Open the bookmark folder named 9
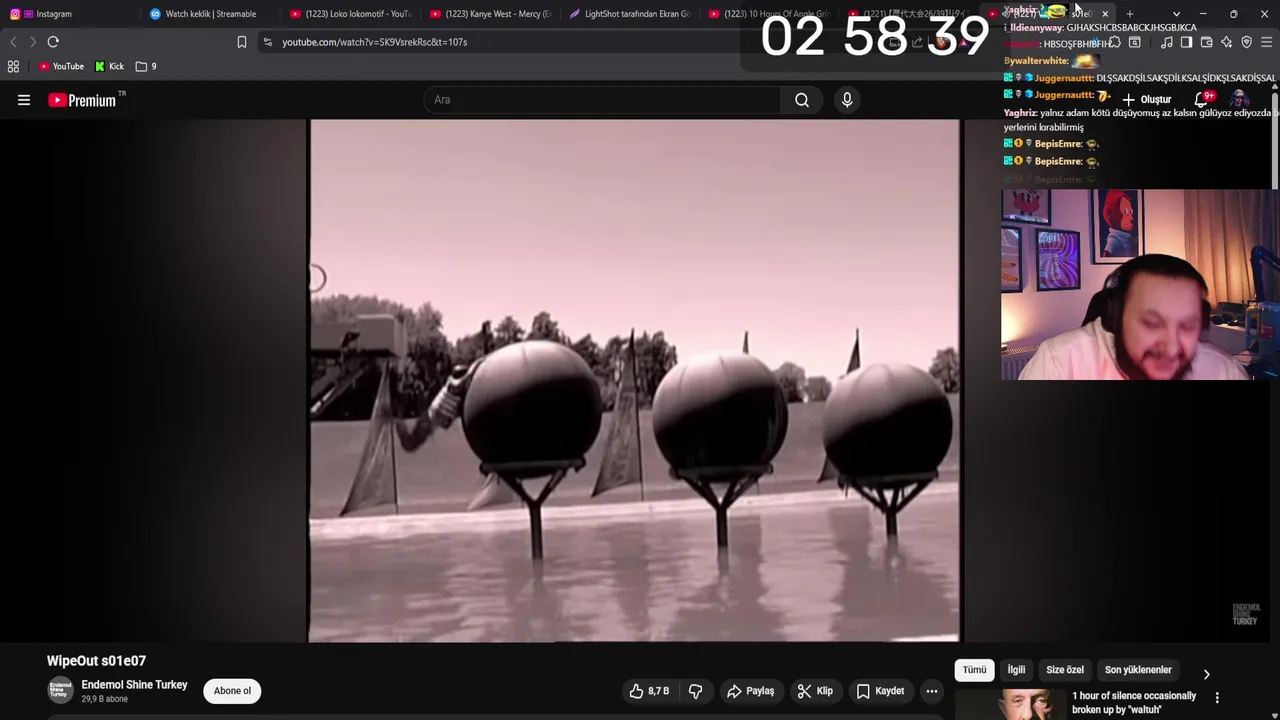The height and width of the screenshot is (720, 1280). coord(146,66)
